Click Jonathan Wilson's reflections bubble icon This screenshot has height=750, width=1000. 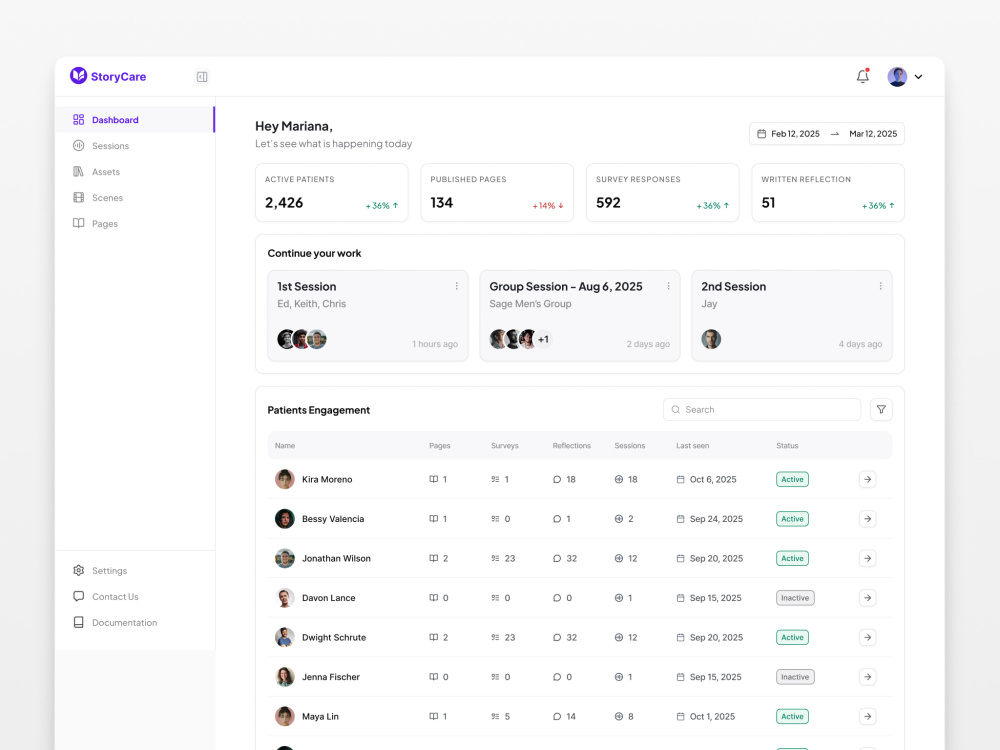pos(557,559)
